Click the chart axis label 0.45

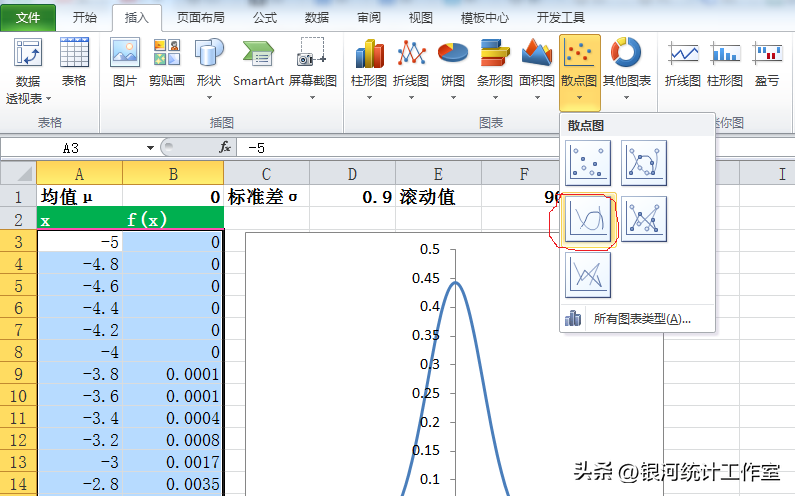click(x=426, y=278)
